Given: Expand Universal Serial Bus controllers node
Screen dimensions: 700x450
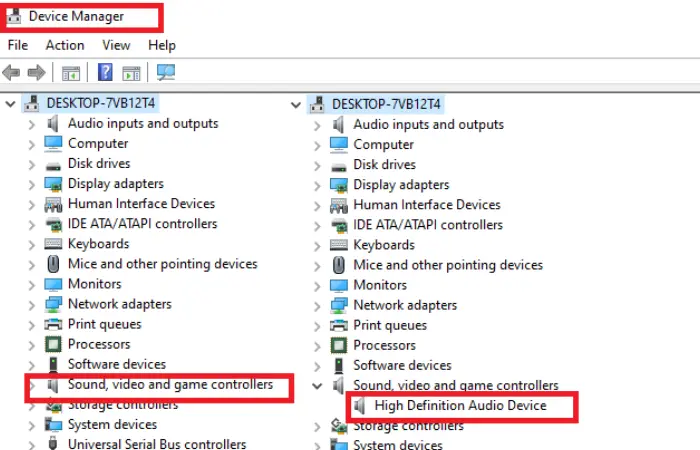Looking at the screenshot, I should [x=32, y=445].
